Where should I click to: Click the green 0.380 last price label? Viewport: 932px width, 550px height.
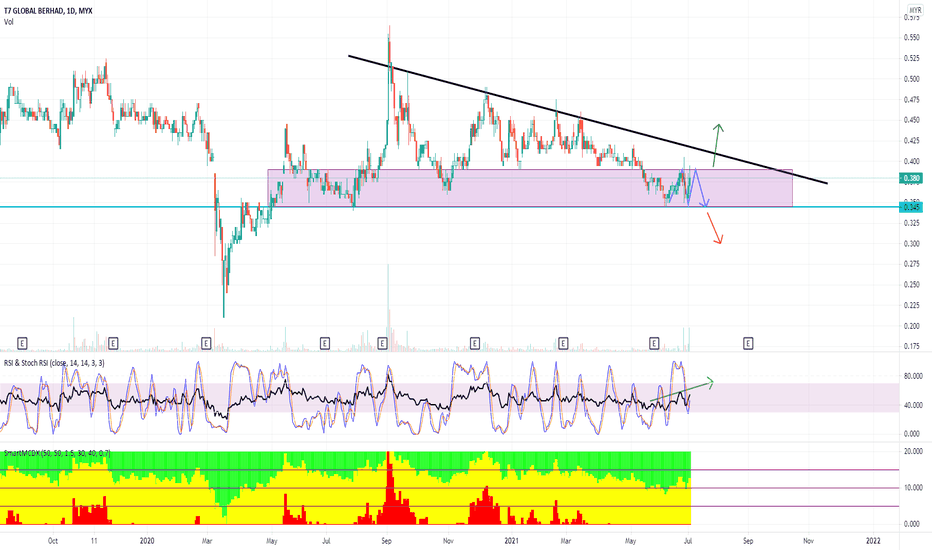tap(912, 178)
